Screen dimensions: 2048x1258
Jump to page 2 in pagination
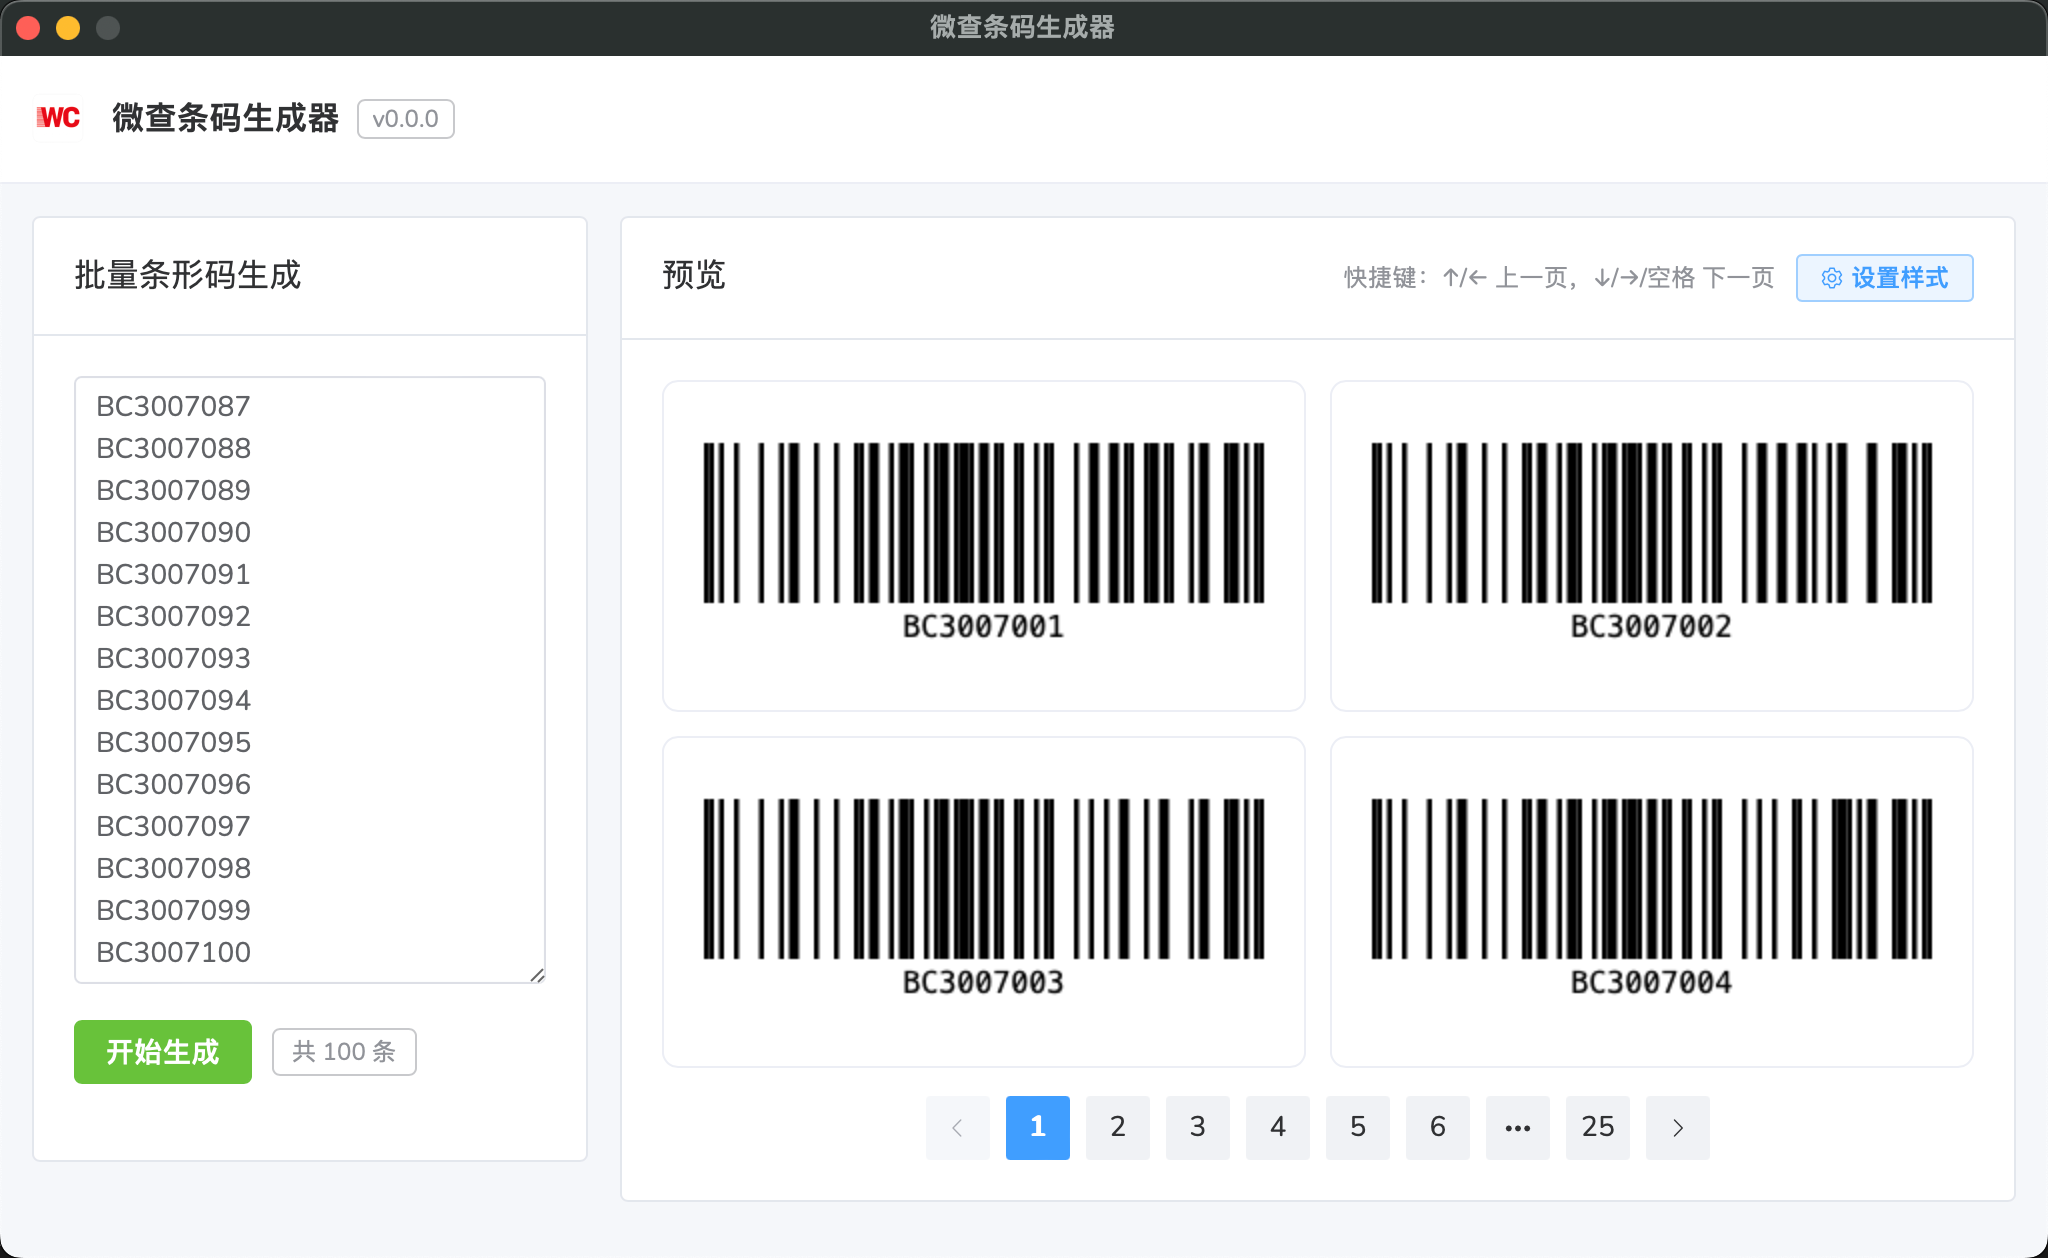pyautogui.click(x=1118, y=1127)
